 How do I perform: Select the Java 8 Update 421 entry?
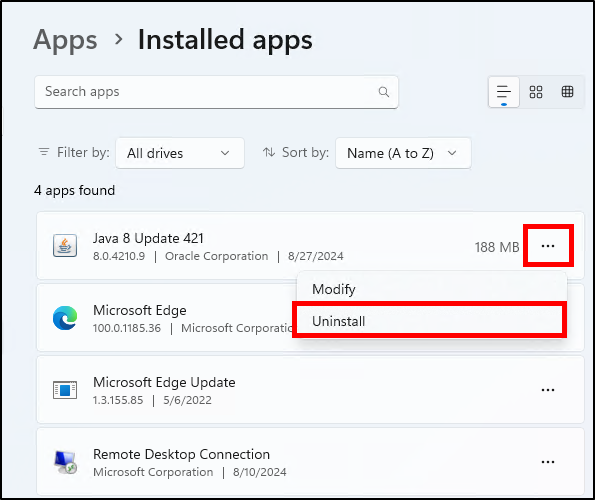coord(310,245)
